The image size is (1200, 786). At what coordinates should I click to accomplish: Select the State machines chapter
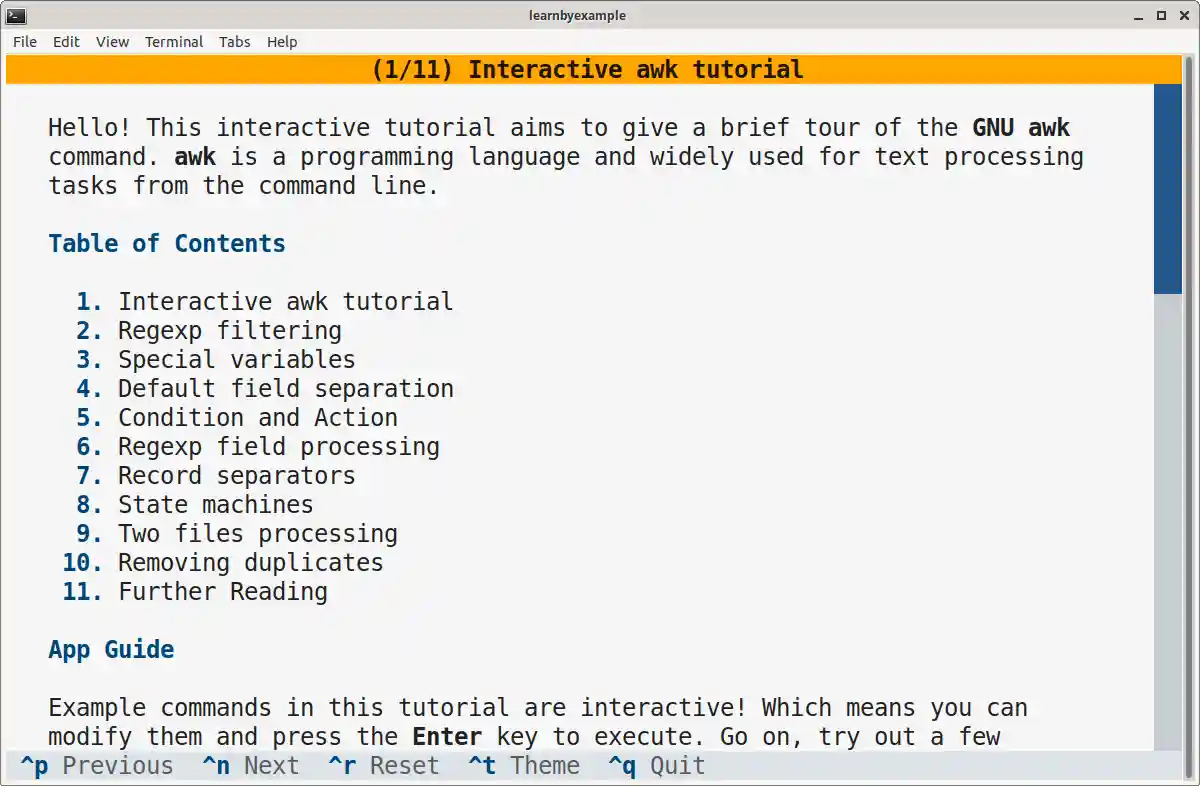point(215,504)
